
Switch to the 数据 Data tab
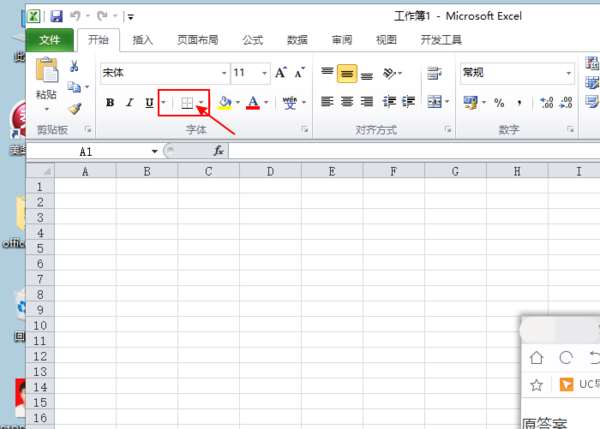(297, 40)
